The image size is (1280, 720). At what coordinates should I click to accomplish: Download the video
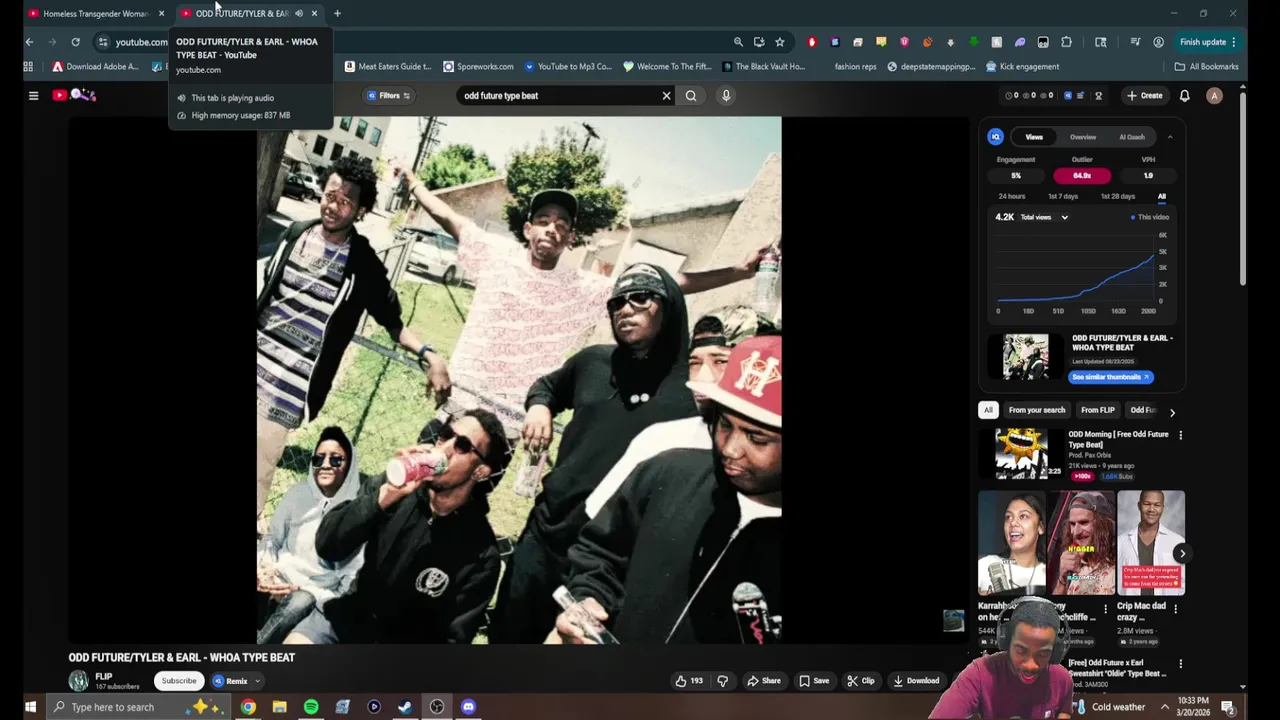916,681
